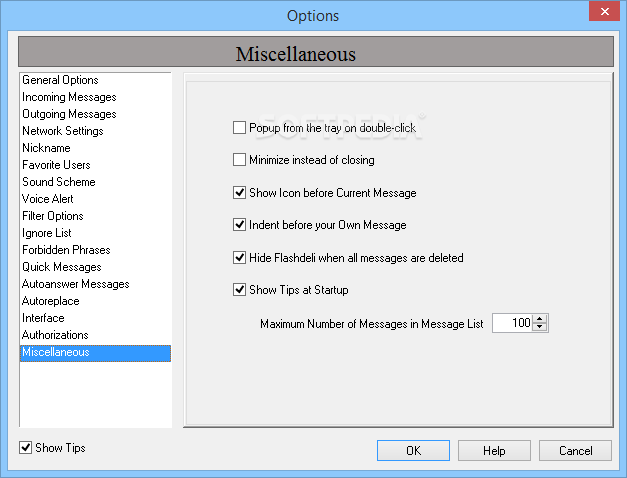Image resolution: width=627 pixels, height=478 pixels.
Task: Close the Options window
Action: coord(604,11)
